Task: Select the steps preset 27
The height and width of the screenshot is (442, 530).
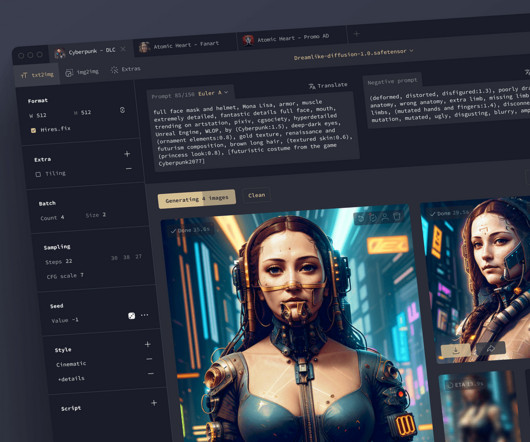Action: click(x=139, y=256)
